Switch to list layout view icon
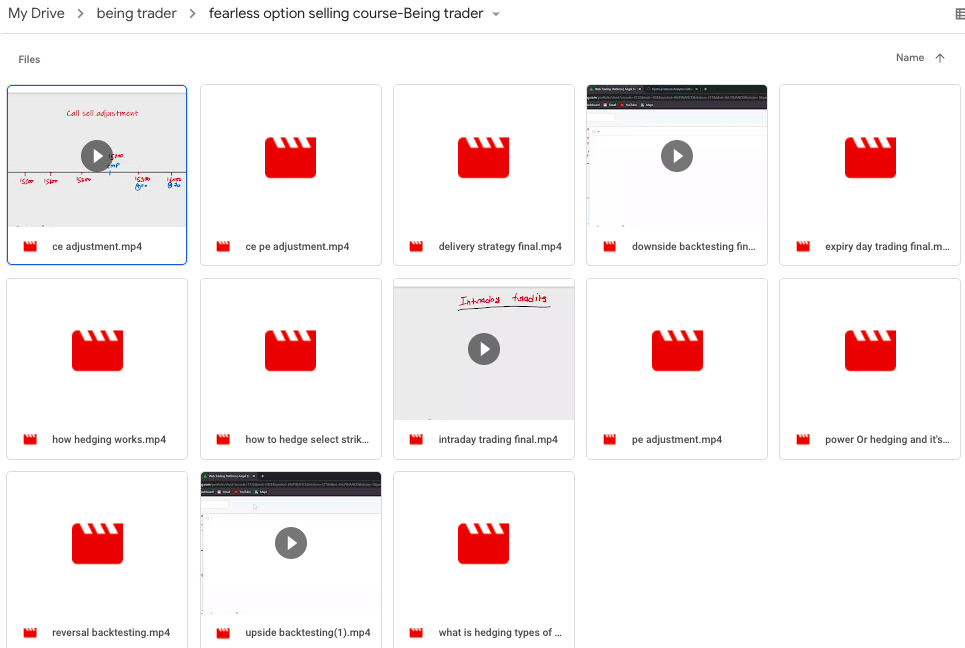 pos(960,14)
